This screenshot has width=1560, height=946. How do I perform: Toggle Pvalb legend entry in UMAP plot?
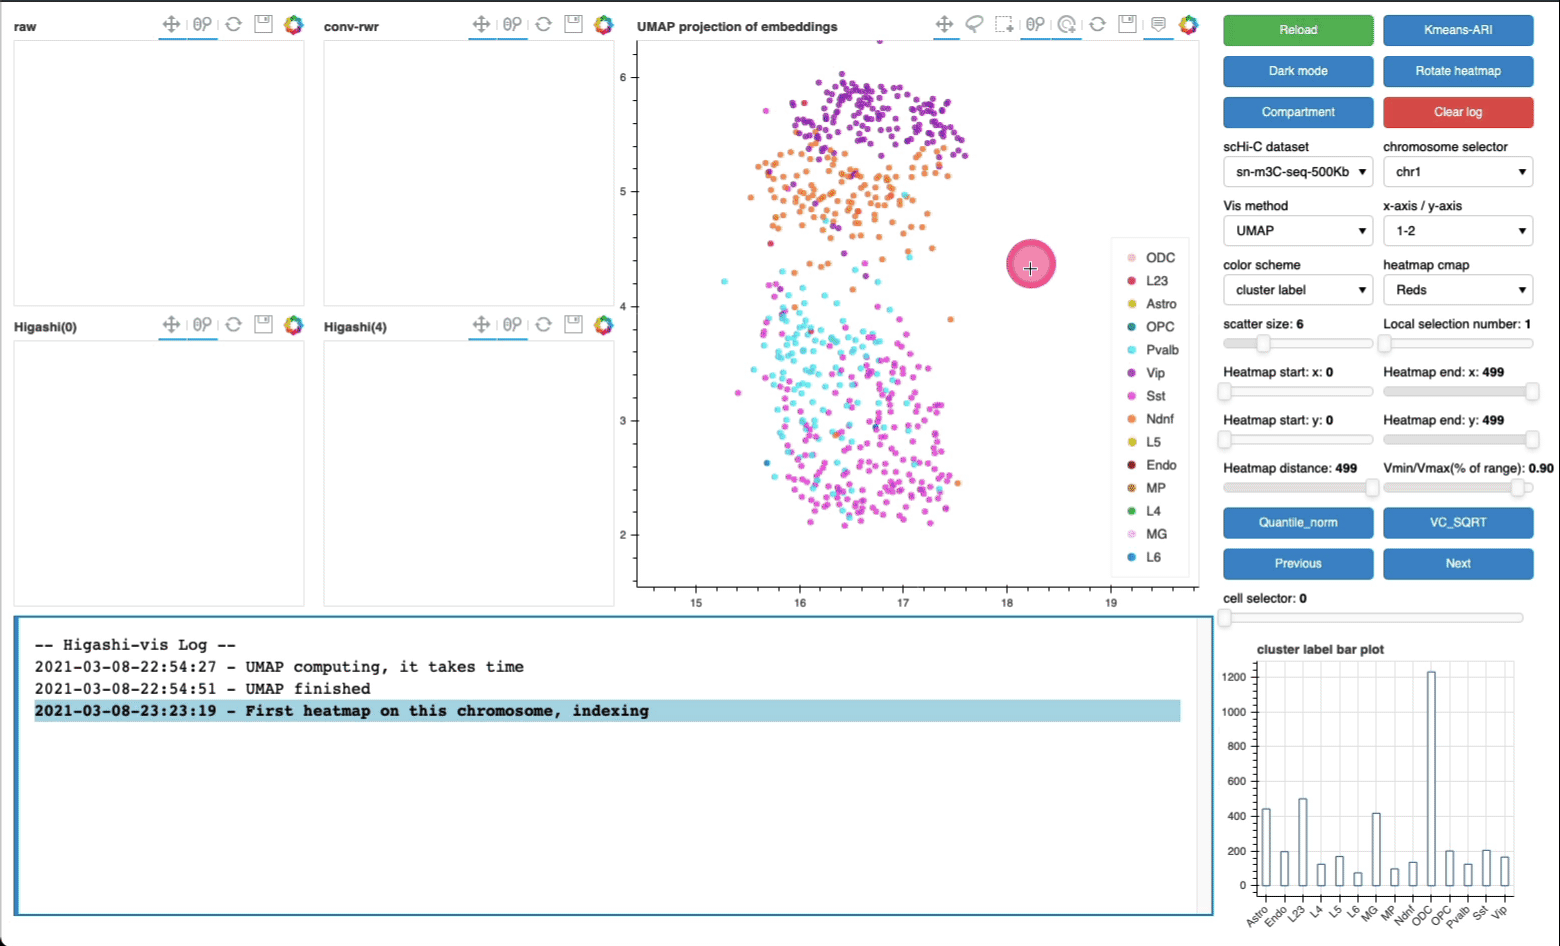[x=1161, y=350]
